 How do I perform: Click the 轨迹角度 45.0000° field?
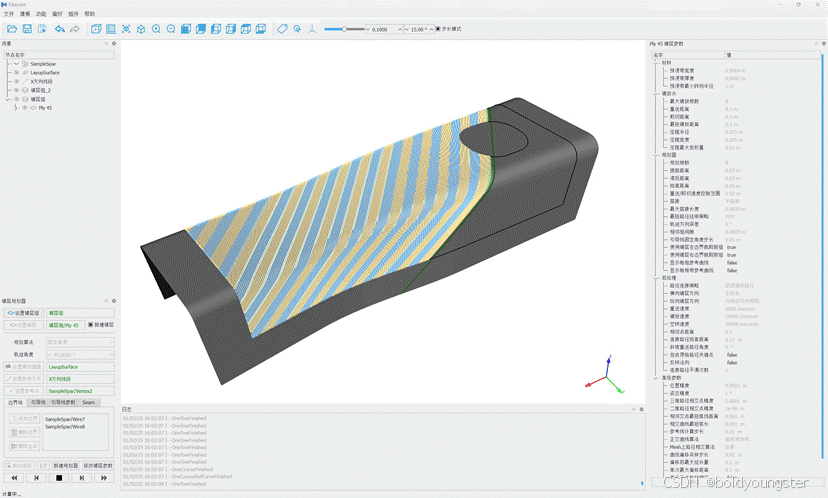[80, 354]
